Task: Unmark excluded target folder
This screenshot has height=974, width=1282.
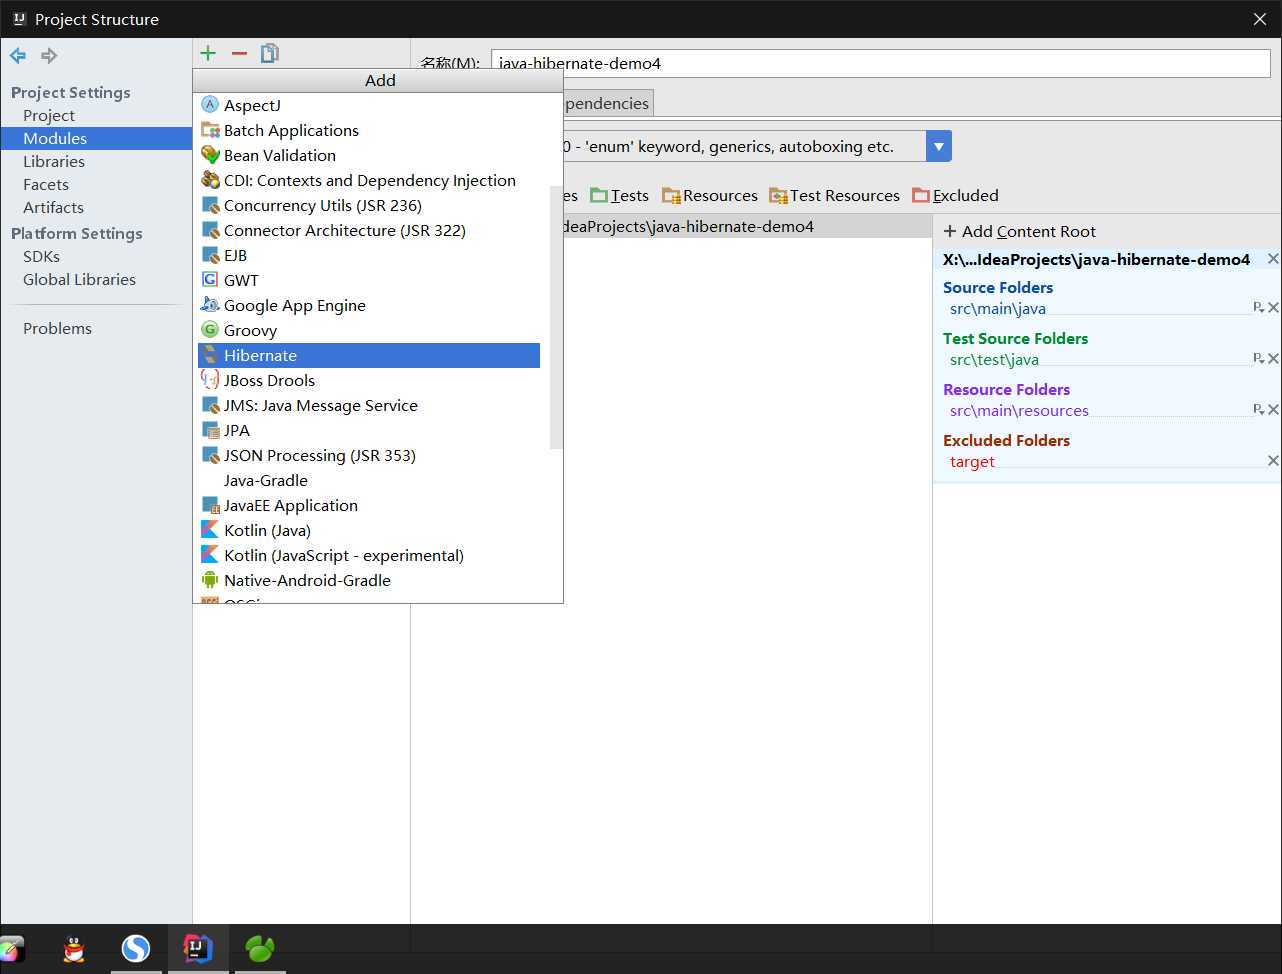Action: [x=1273, y=461]
